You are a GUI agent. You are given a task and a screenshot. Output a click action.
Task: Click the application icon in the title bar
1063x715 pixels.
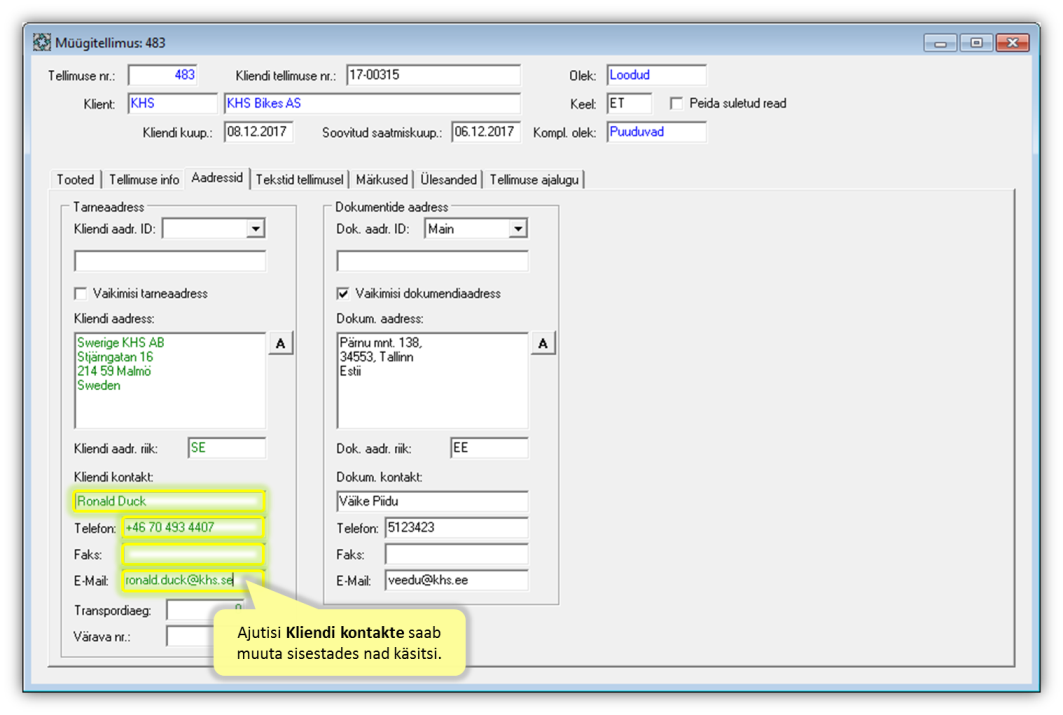pyautogui.click(x=42, y=43)
